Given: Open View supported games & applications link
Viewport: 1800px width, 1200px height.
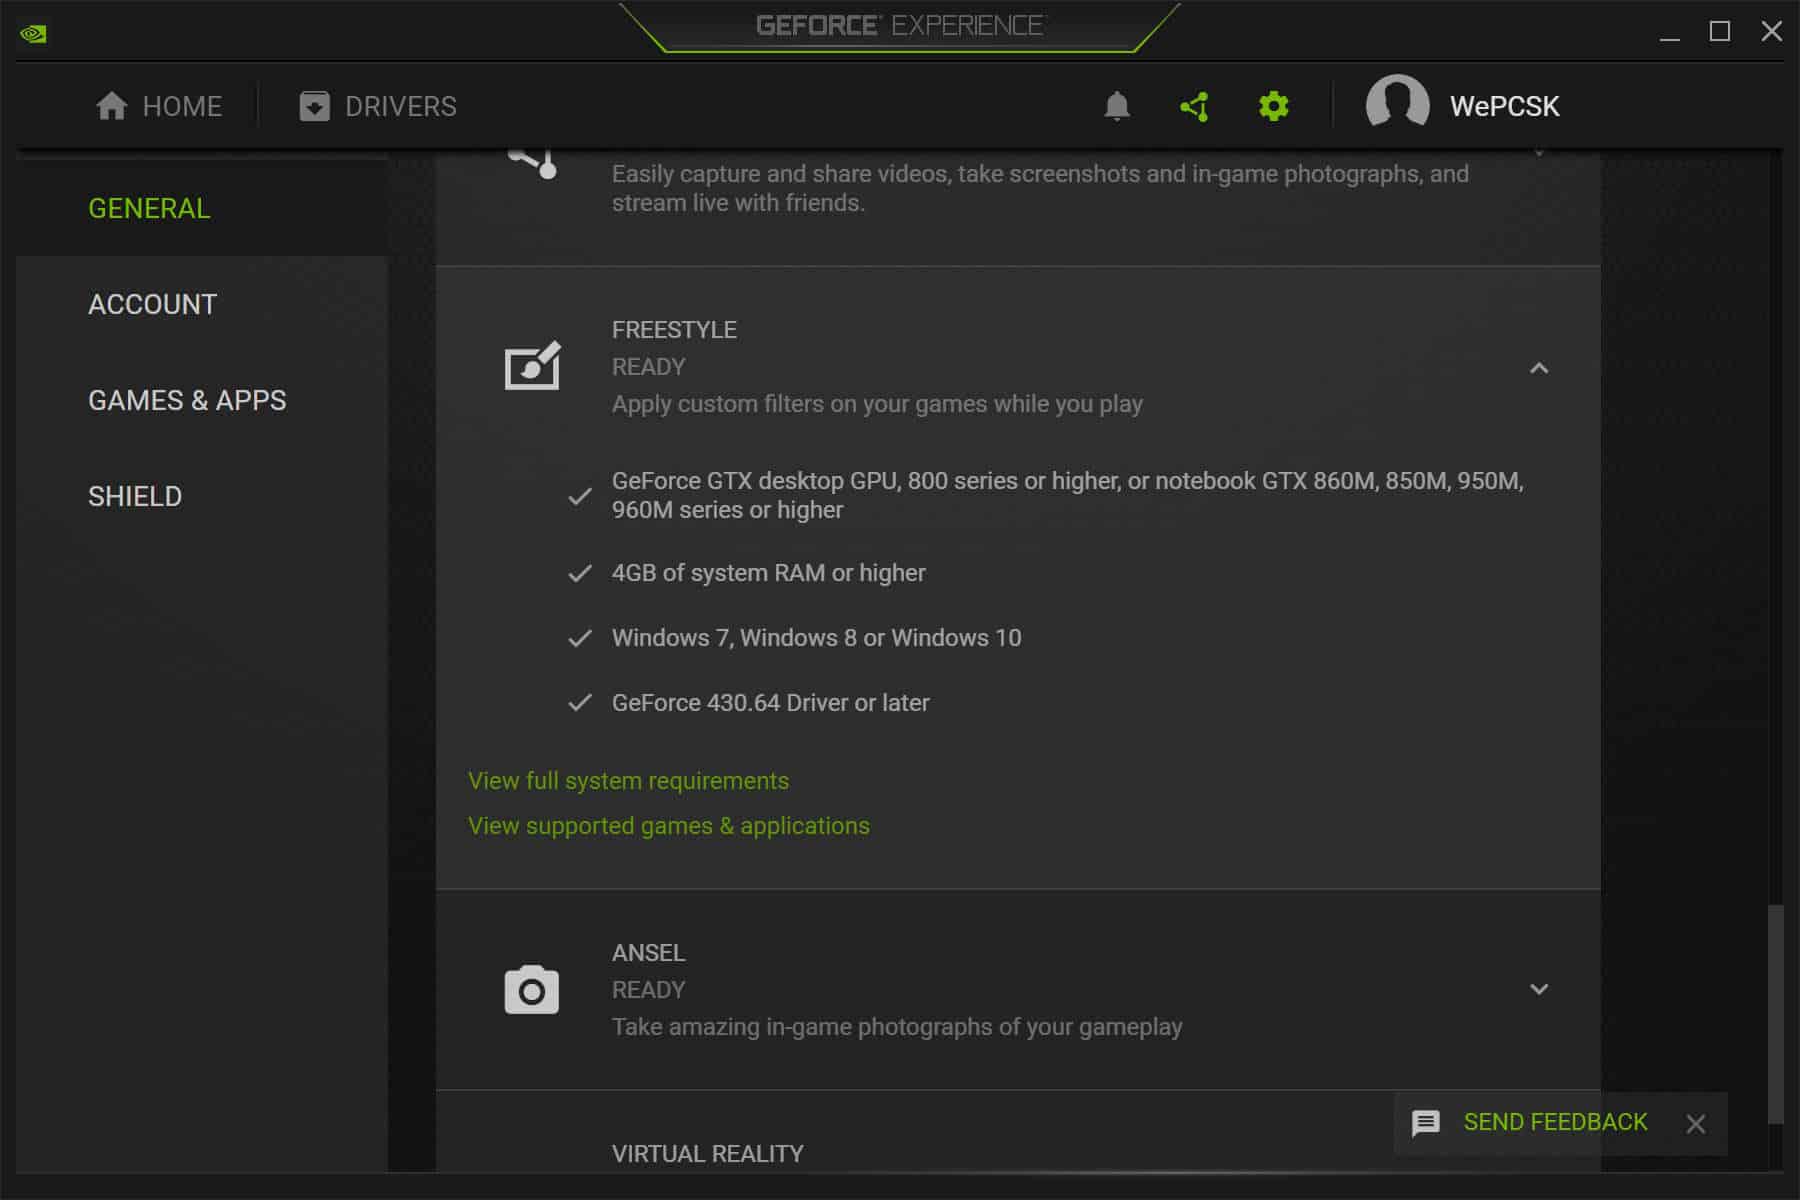Looking at the screenshot, I should tap(669, 826).
